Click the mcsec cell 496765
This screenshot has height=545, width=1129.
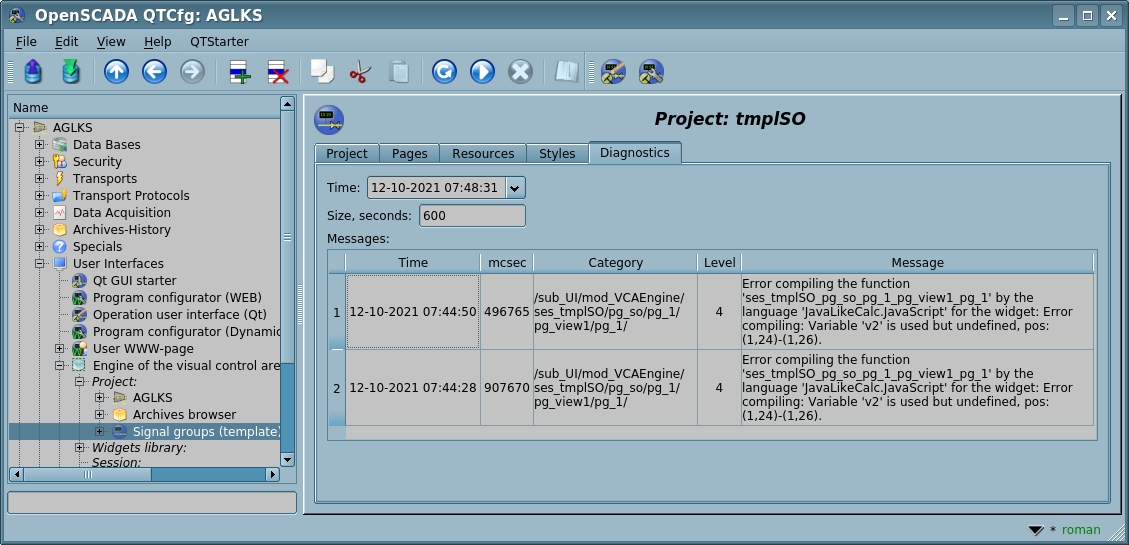[507, 312]
